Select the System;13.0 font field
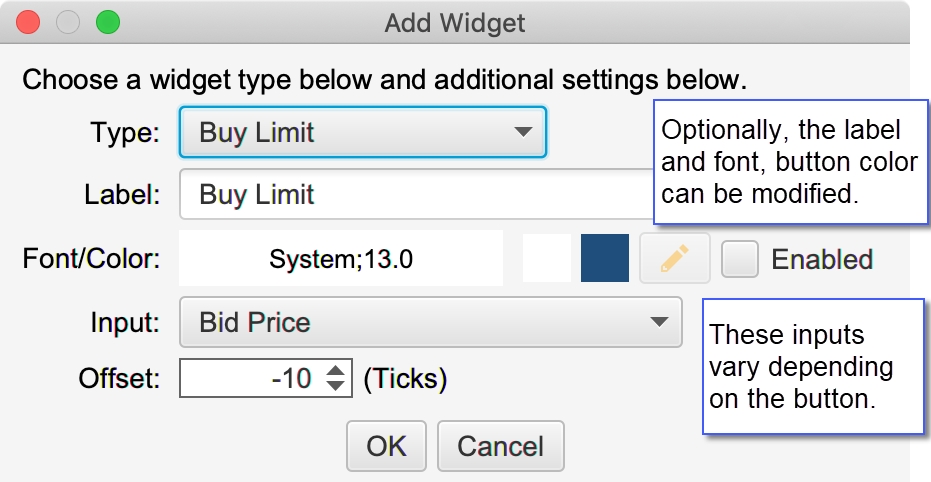 pos(341,258)
